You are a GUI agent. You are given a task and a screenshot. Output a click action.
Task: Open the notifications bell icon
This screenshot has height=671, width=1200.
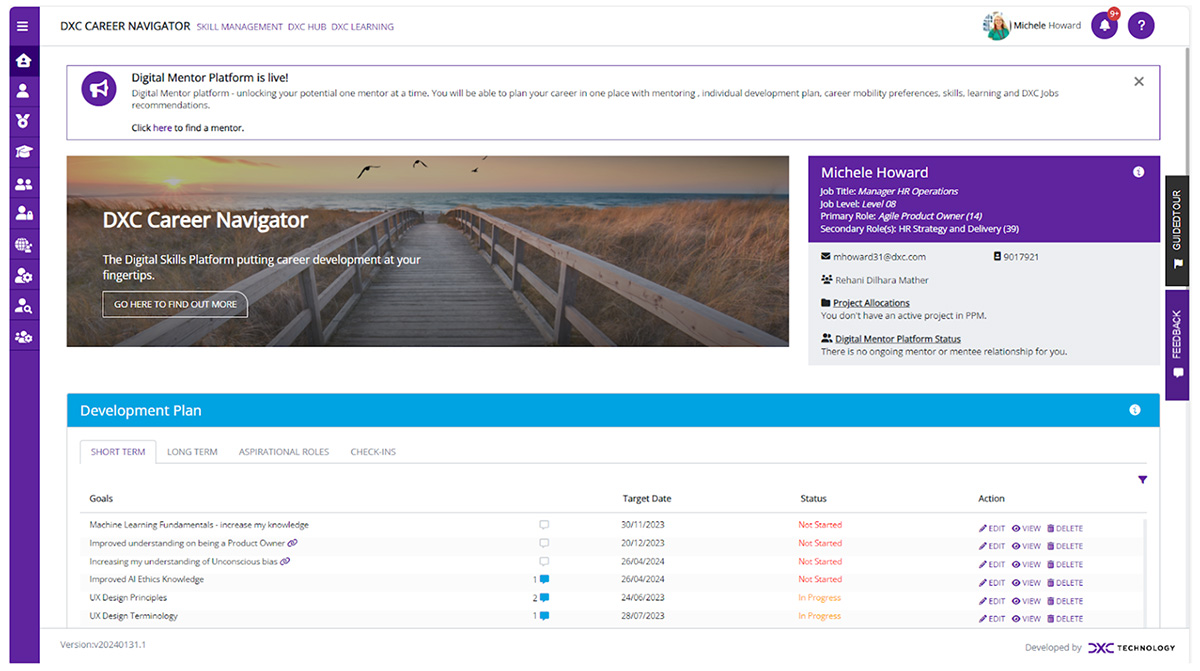pyautogui.click(x=1104, y=26)
